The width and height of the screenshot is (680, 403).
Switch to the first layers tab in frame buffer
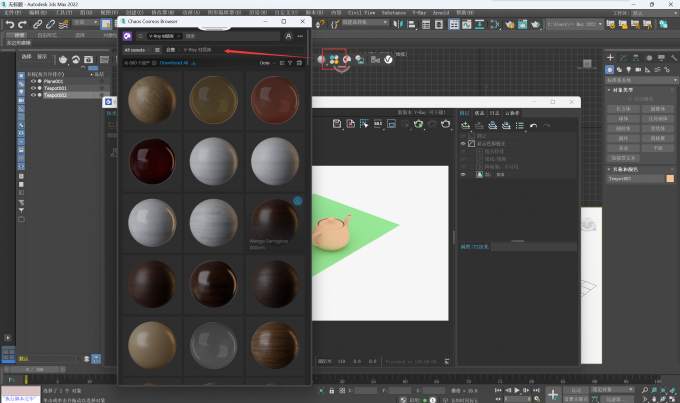tap(464, 113)
